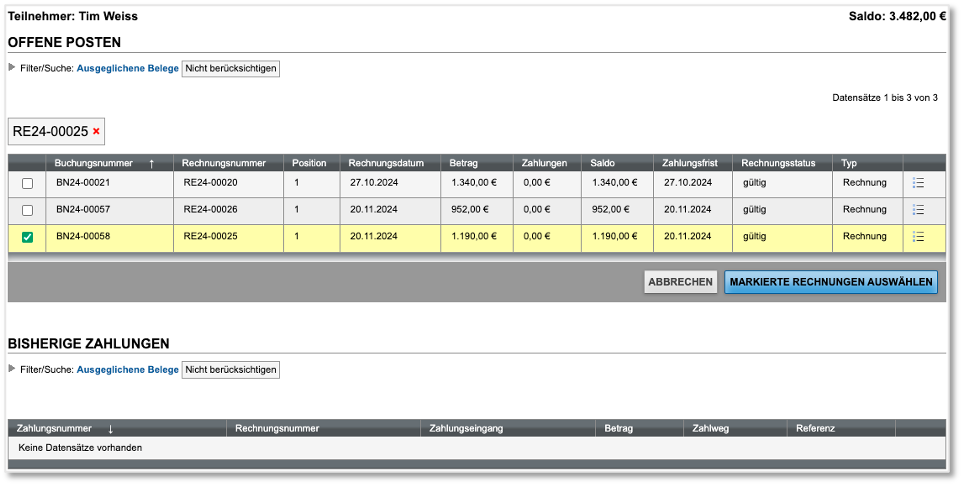962x486 pixels.
Task: Click ascending sort arrow beside Buchungsnummer
Action: 152,164
